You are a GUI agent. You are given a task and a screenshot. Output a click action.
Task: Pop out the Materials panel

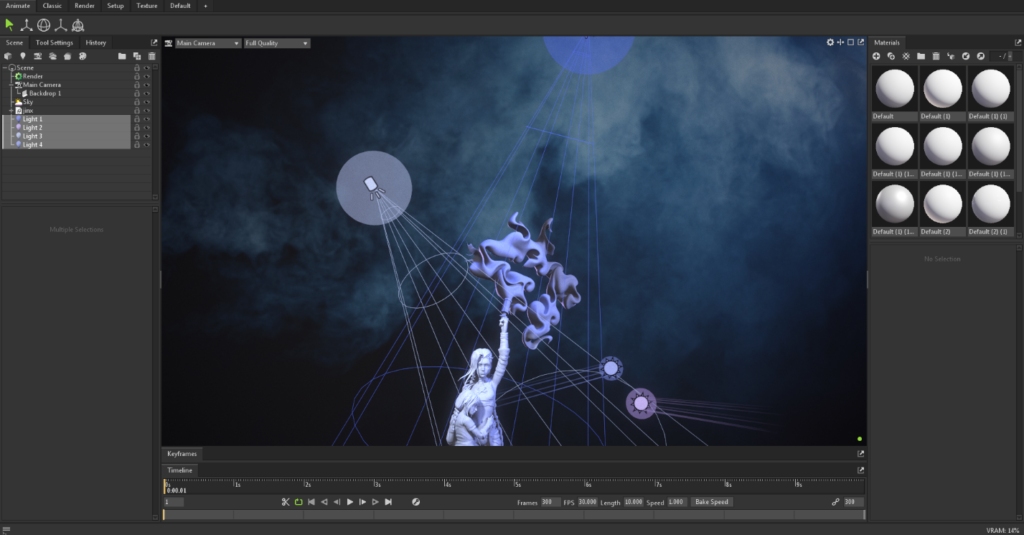pyautogui.click(x=1017, y=42)
